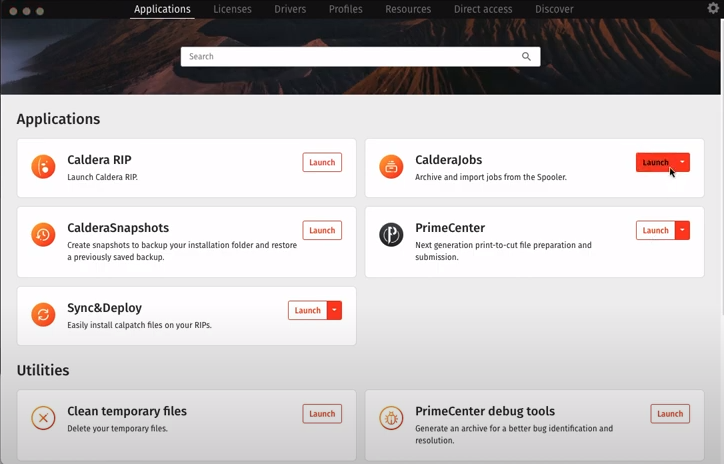Click the PrimeCenter logo icon
The width and height of the screenshot is (724, 464).
coord(391,235)
